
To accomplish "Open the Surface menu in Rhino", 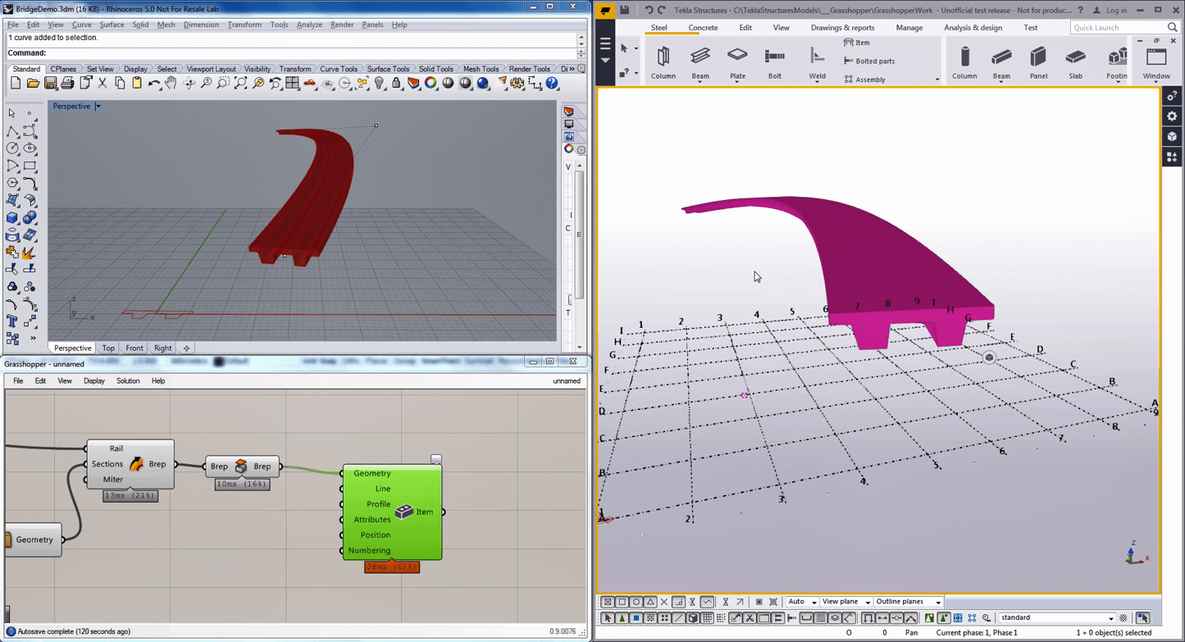I will click(112, 24).
